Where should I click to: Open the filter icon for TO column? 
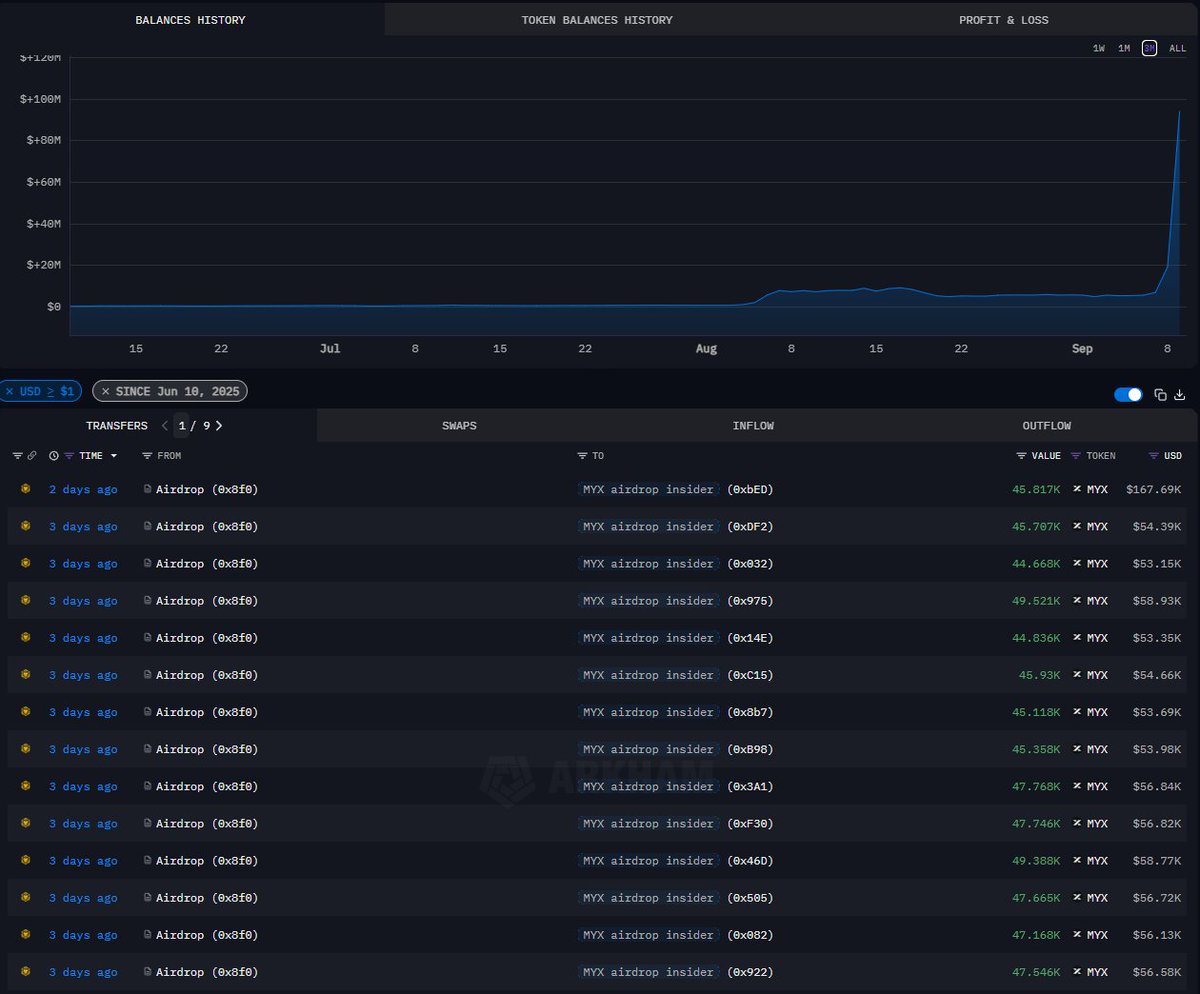(582, 456)
